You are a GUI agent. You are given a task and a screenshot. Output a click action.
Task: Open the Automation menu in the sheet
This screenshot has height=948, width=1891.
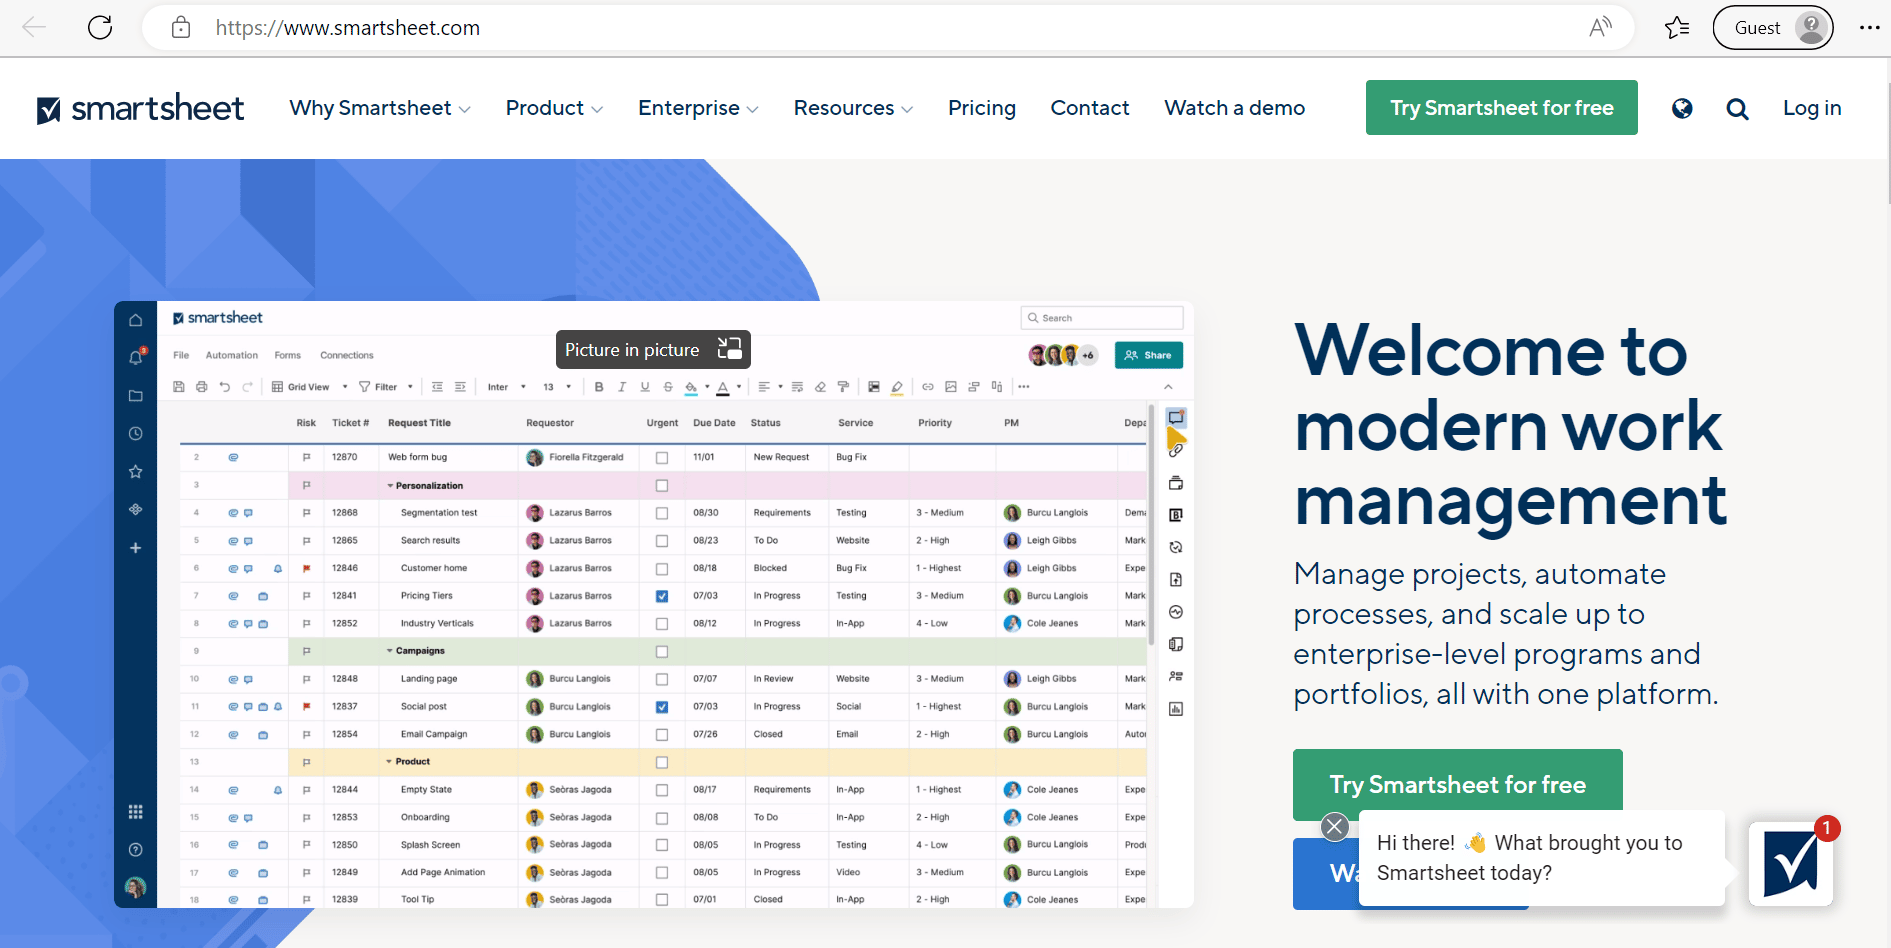tap(232, 355)
